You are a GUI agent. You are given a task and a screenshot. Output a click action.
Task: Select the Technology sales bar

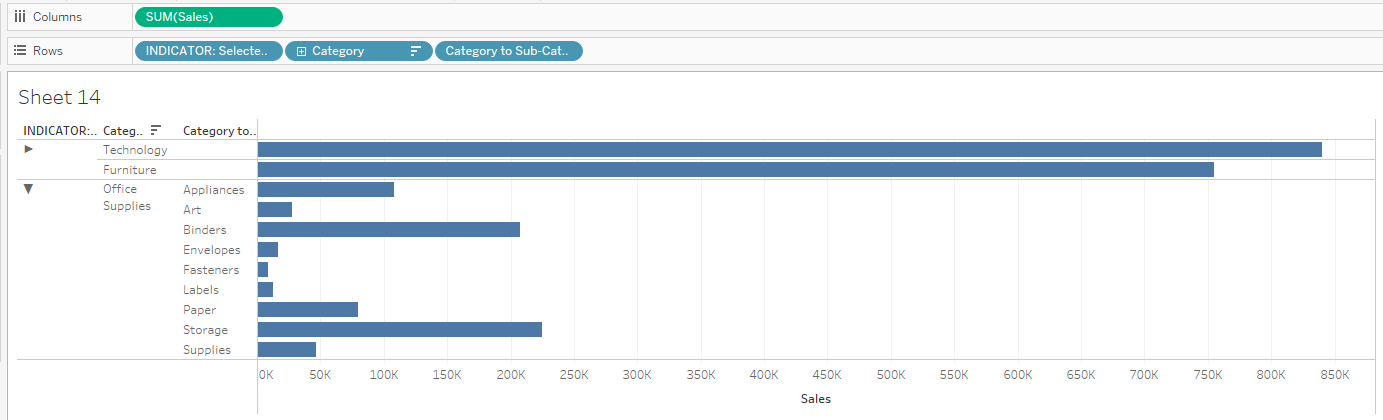click(x=789, y=150)
